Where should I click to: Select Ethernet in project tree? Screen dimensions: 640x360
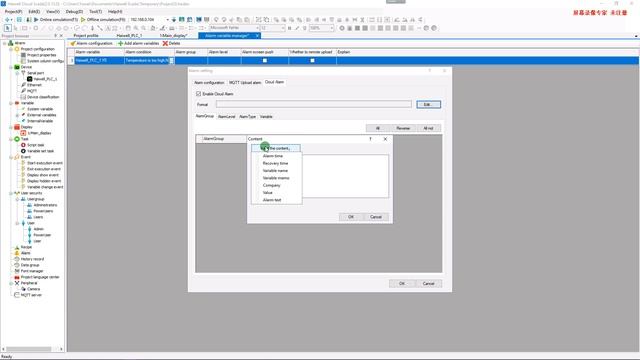pos(34,85)
